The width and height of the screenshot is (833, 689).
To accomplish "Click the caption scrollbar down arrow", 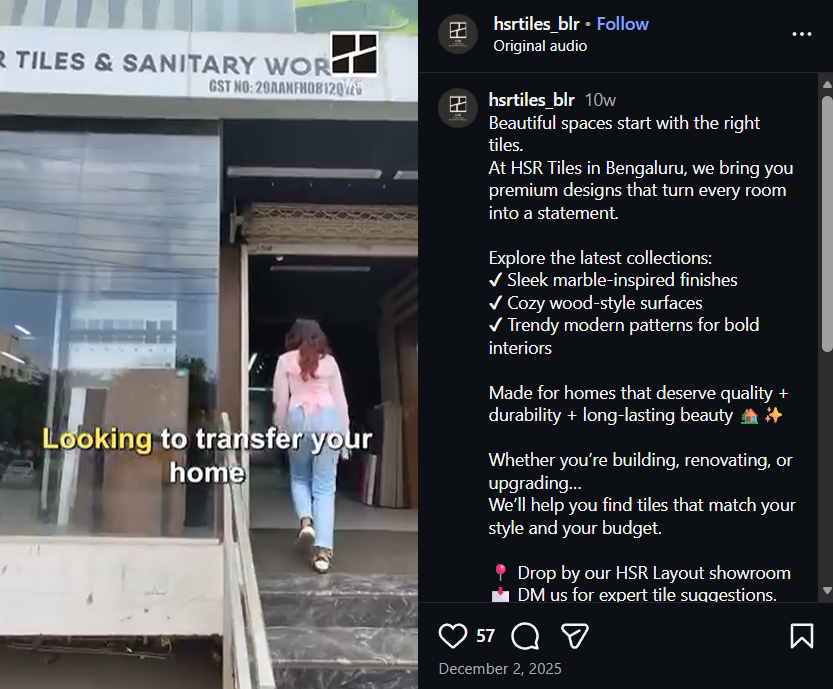I will [x=827, y=590].
